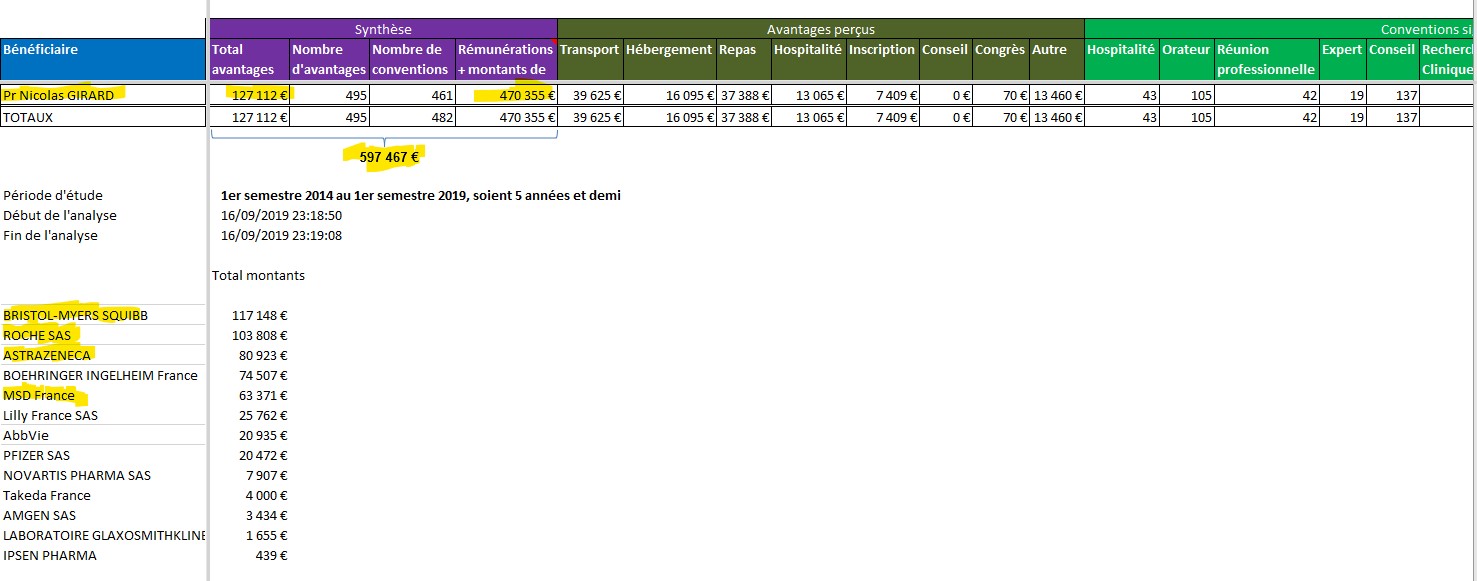Select the Bénéficiaire header cell
1477x581 pixels.
[x=103, y=59]
